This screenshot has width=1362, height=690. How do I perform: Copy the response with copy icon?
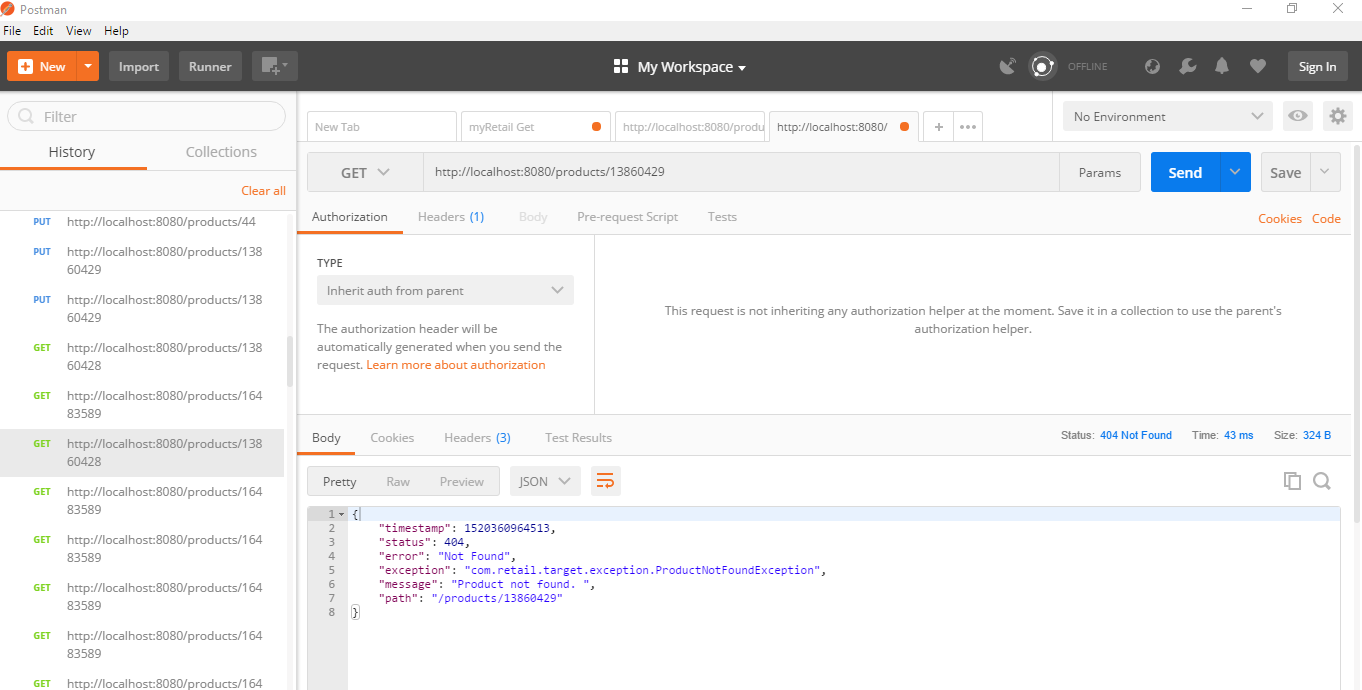coord(1292,481)
